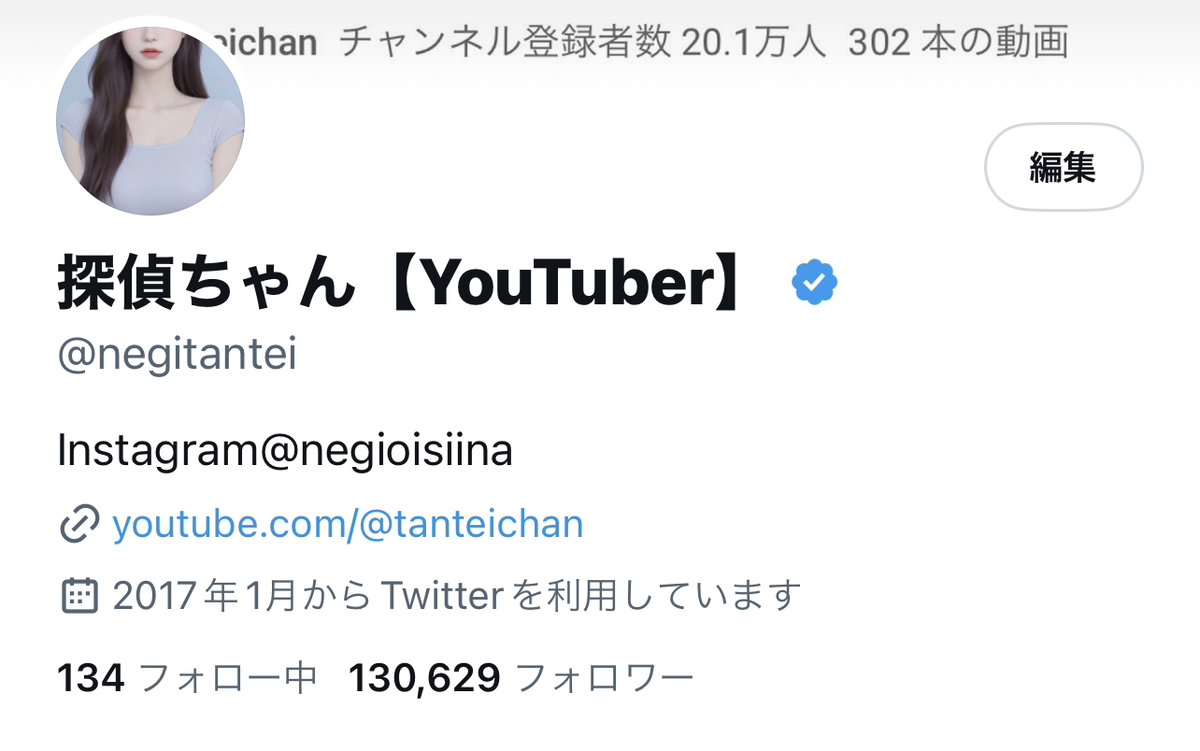Click 302 本の動画 in the banner
Viewport: 1200px width, 751px height.
[x=959, y=42]
